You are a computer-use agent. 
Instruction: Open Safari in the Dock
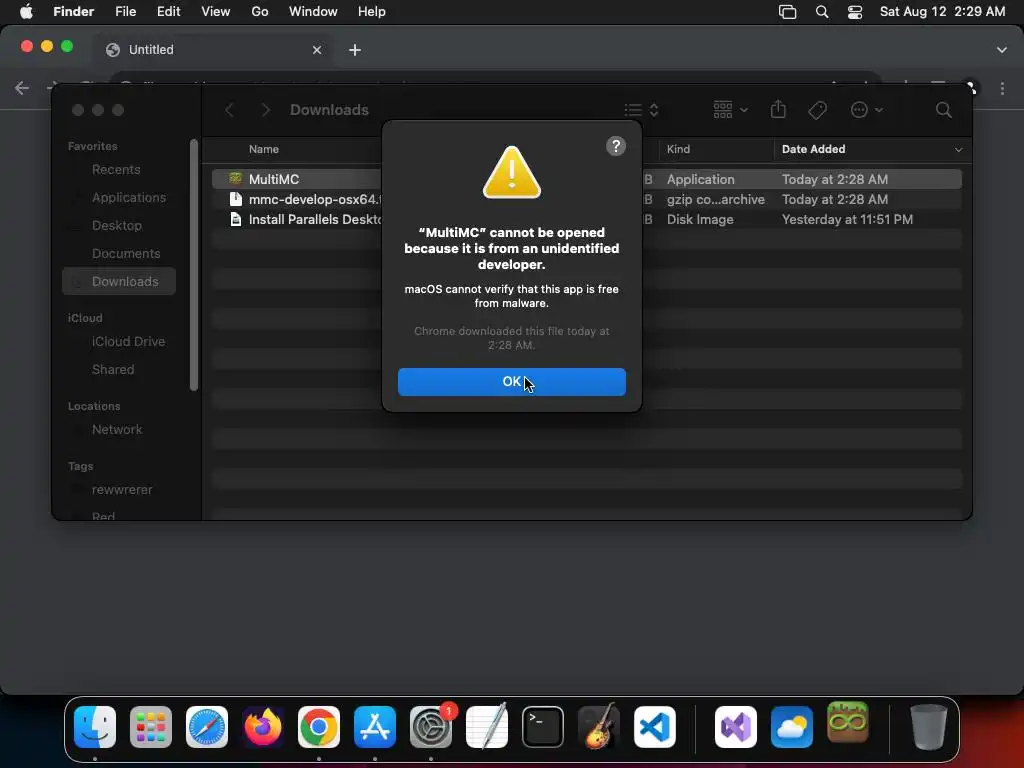(207, 727)
